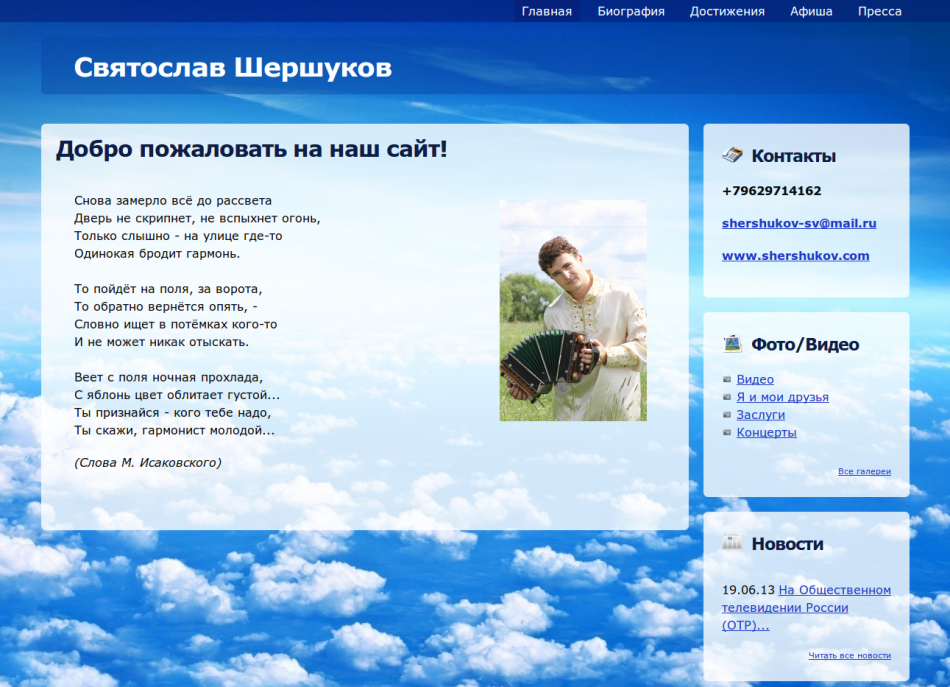Open the Пресса navigation item
This screenshot has width=950, height=687.
(x=879, y=12)
